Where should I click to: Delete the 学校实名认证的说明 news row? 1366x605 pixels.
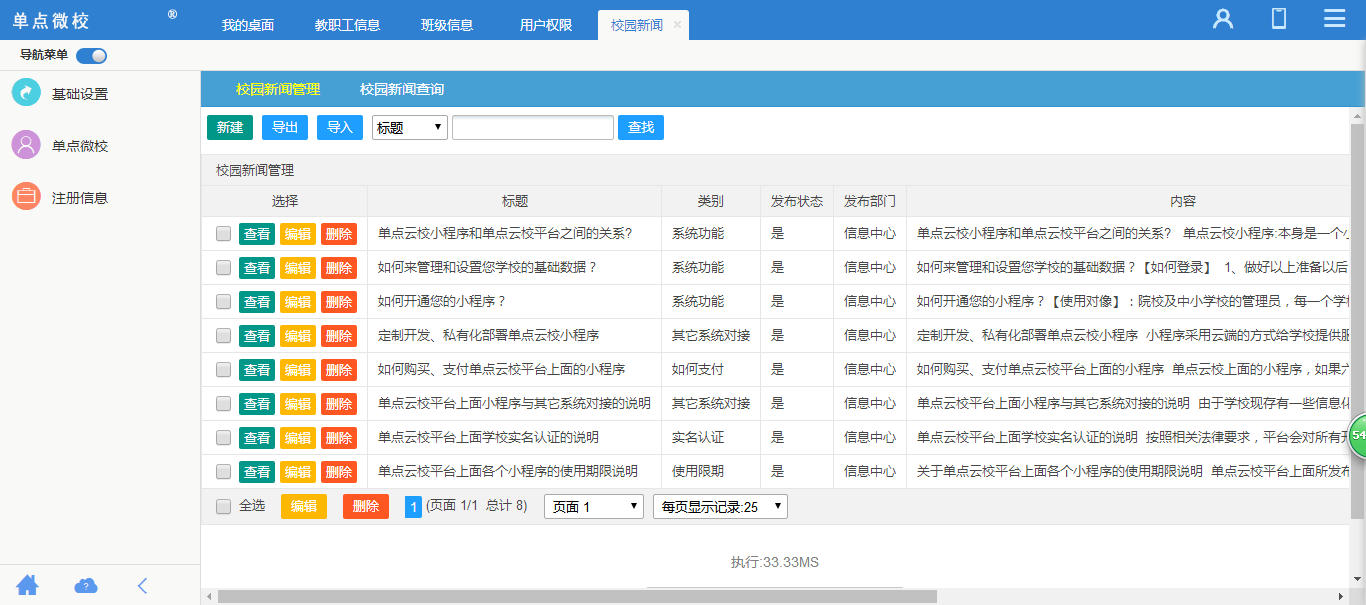coord(339,438)
